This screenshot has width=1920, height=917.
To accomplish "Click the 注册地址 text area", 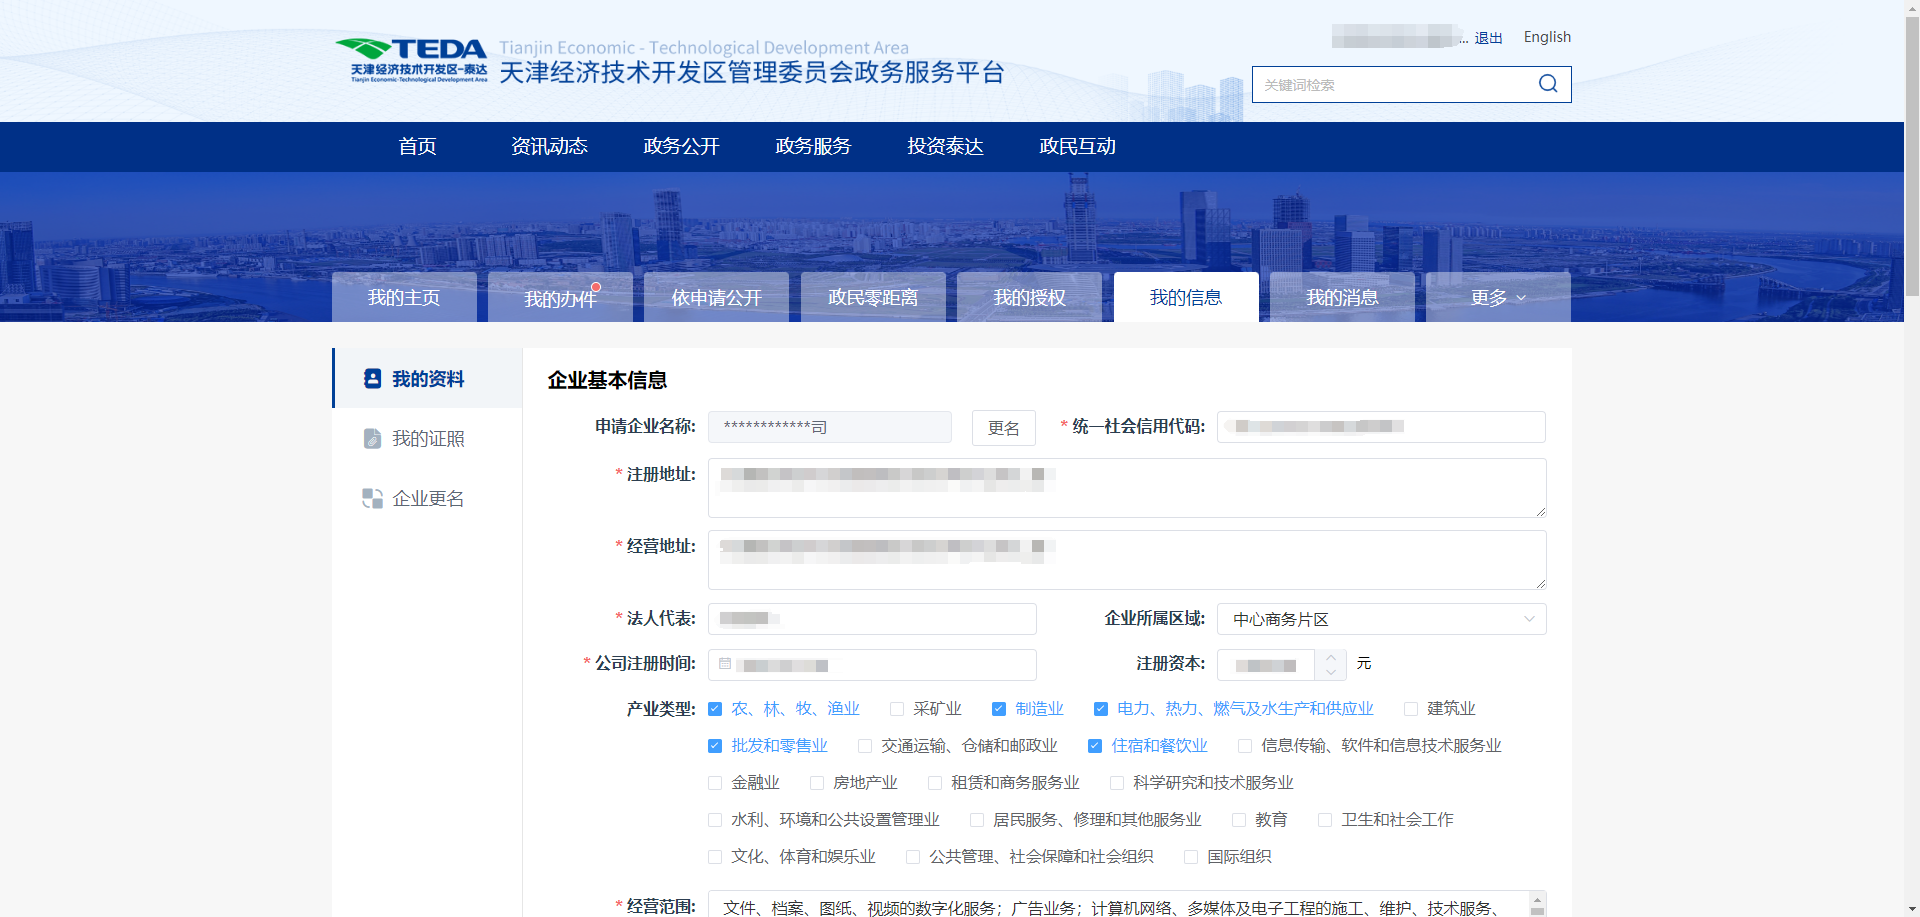I will (1127, 488).
